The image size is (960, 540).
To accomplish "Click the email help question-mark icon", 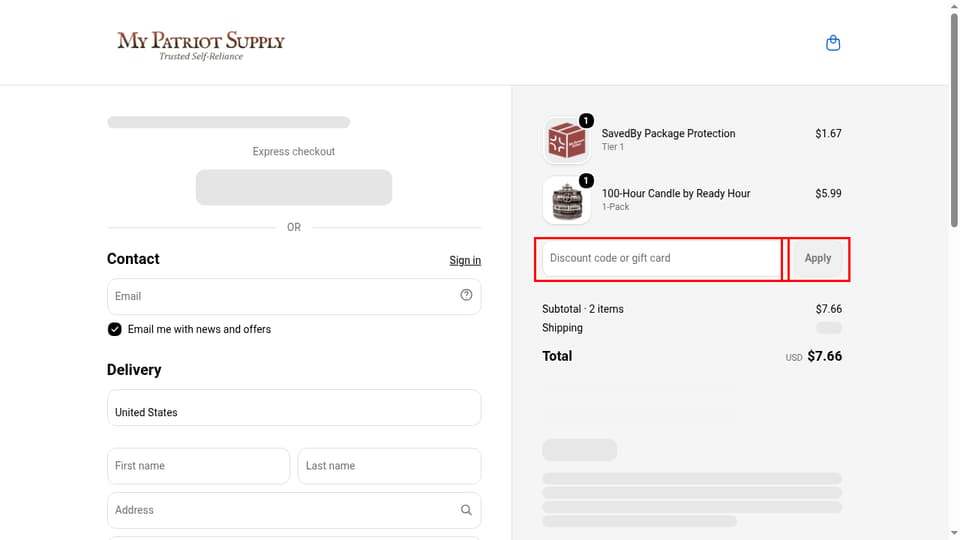I will [x=466, y=295].
